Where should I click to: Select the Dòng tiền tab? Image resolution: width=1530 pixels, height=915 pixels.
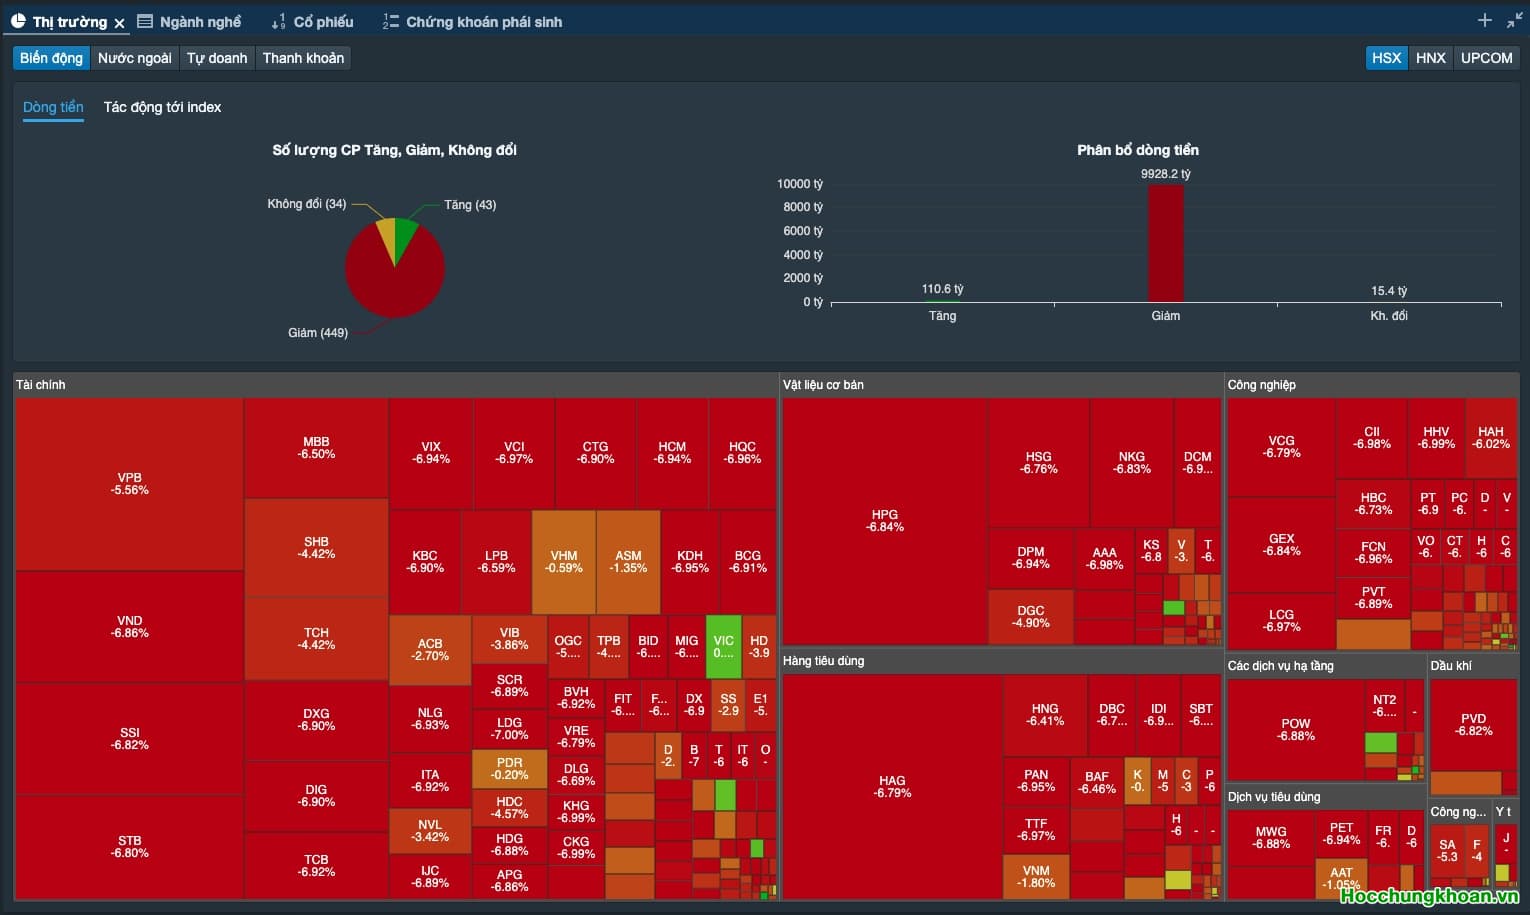pos(53,107)
